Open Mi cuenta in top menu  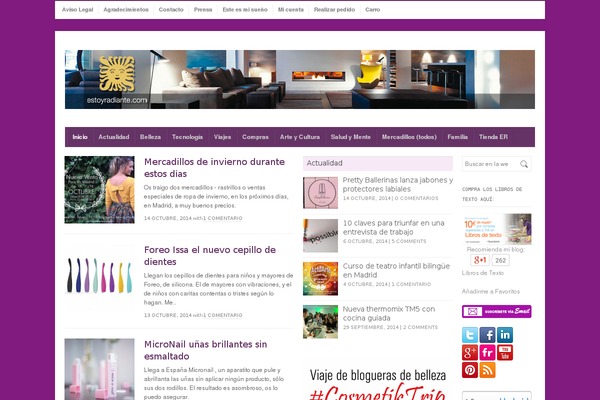291,10
